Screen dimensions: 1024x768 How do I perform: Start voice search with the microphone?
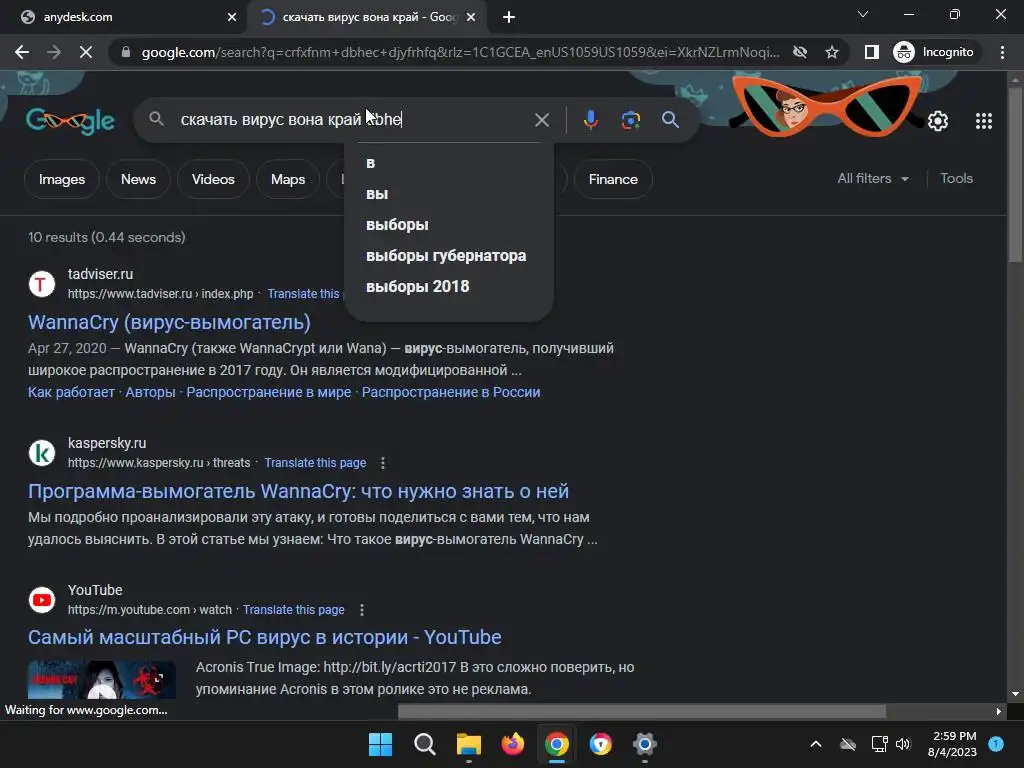(x=590, y=120)
